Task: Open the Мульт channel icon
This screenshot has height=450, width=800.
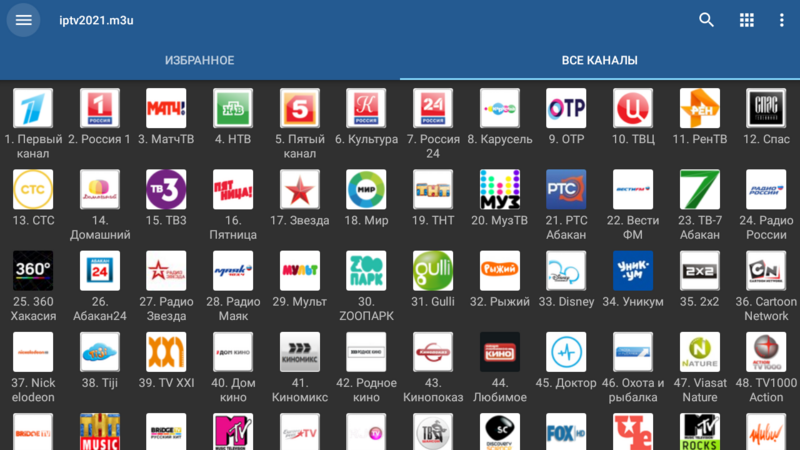Action: (x=299, y=270)
